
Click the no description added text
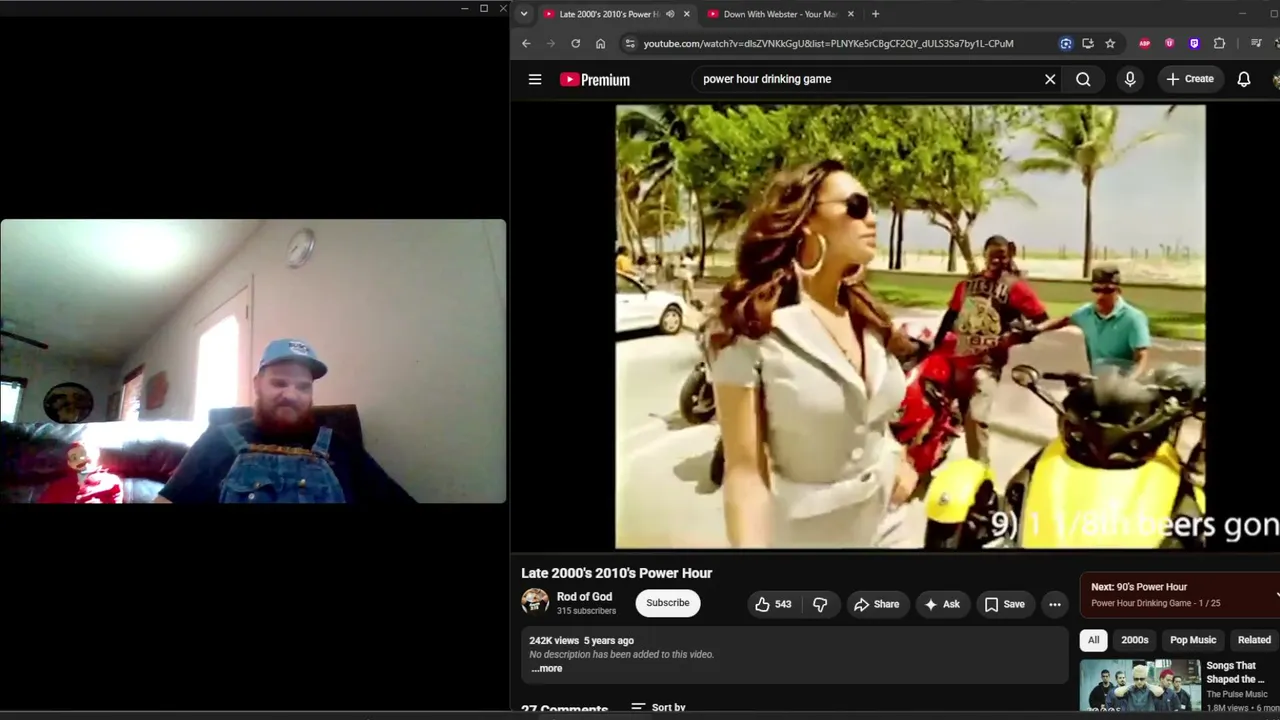[621, 654]
